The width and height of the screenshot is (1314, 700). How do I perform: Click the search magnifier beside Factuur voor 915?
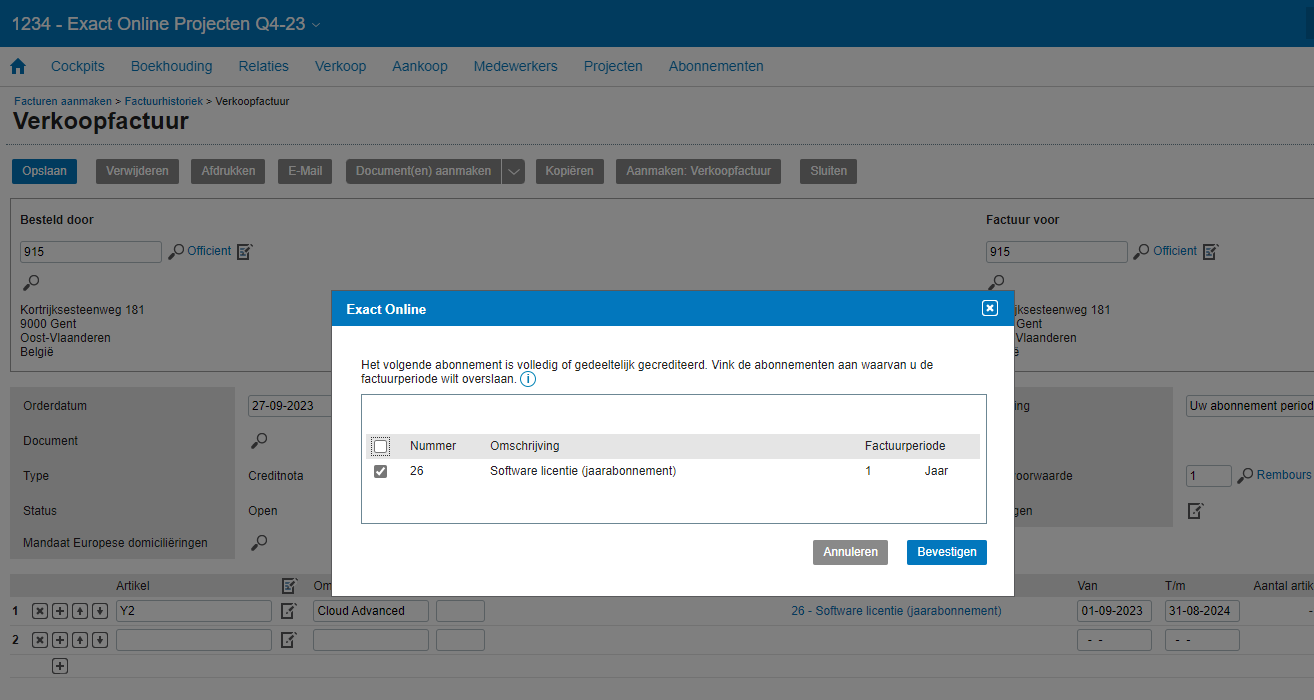1142,252
